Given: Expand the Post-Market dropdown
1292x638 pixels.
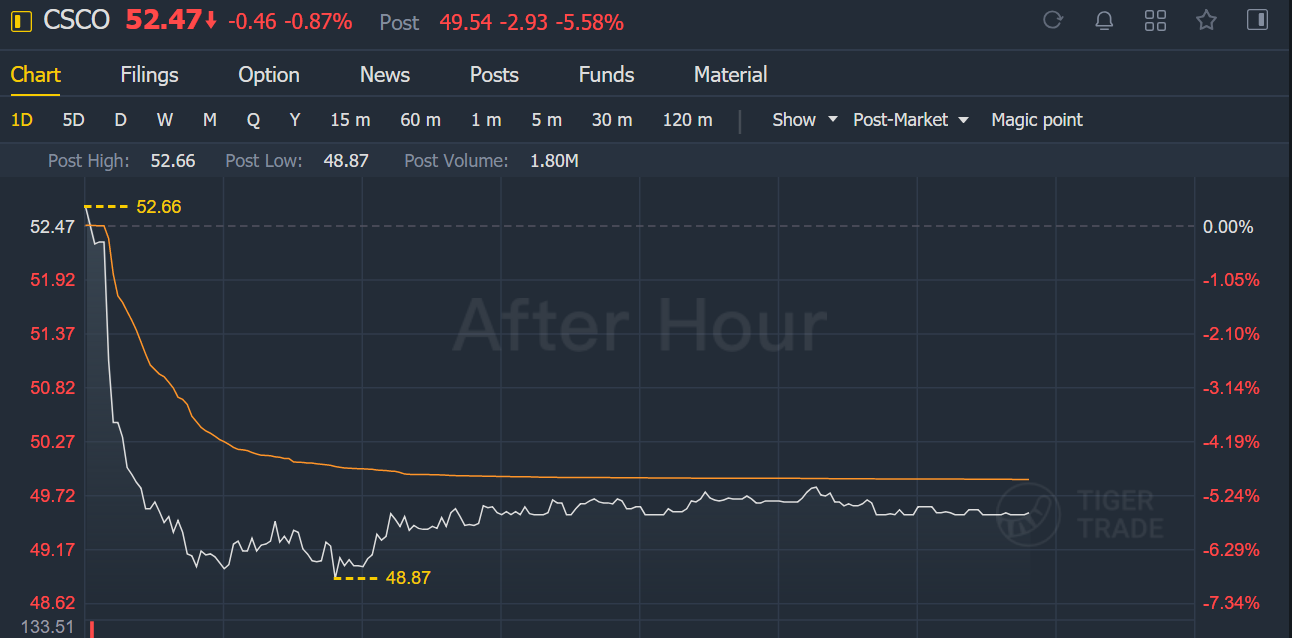Looking at the screenshot, I should pyautogui.click(x=911, y=120).
